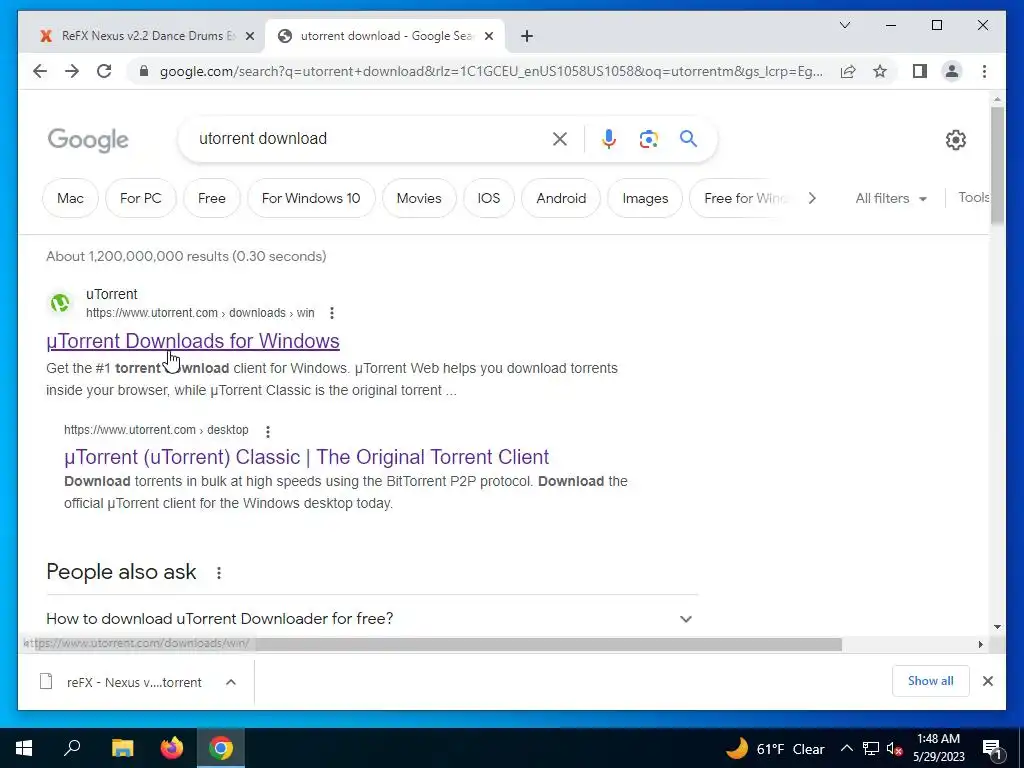Open Google quick settings gear

click(x=955, y=139)
